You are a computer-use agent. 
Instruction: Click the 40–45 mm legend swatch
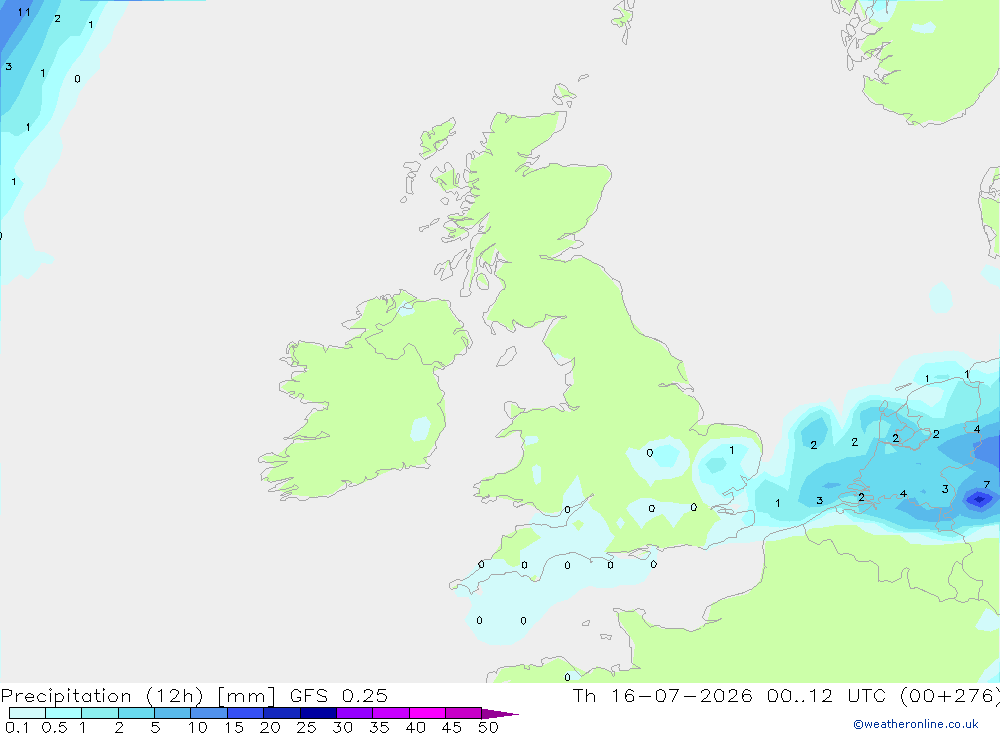pyautogui.click(x=427, y=713)
